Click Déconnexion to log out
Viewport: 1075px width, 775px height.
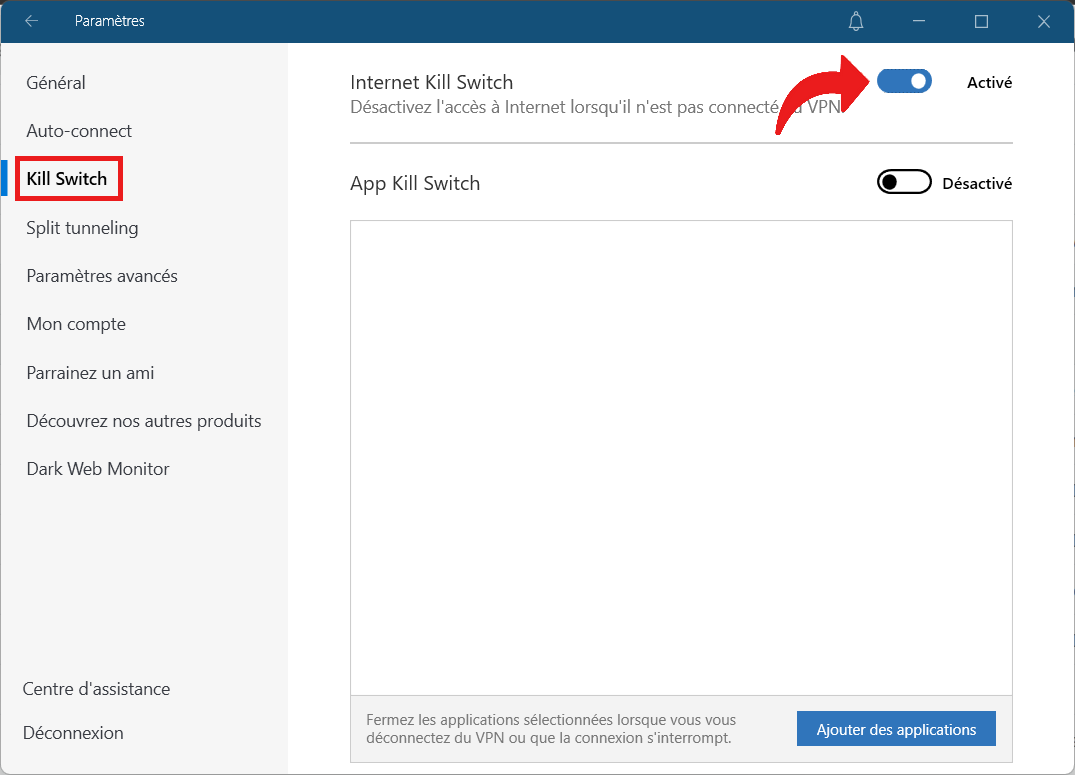click(x=73, y=732)
